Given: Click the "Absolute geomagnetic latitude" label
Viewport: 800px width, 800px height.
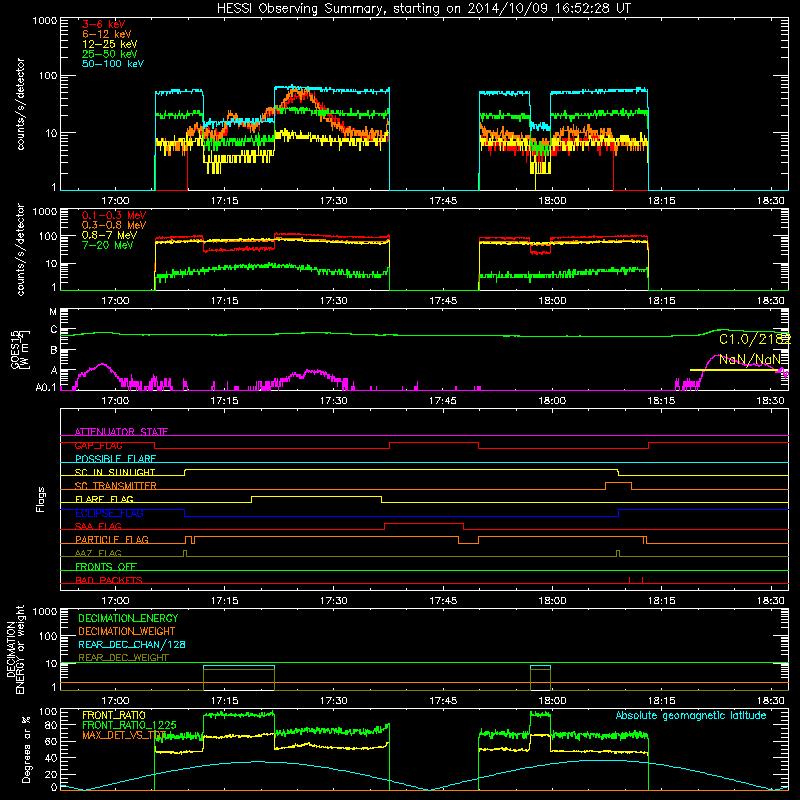Looking at the screenshot, I should pyautogui.click(x=691, y=716).
